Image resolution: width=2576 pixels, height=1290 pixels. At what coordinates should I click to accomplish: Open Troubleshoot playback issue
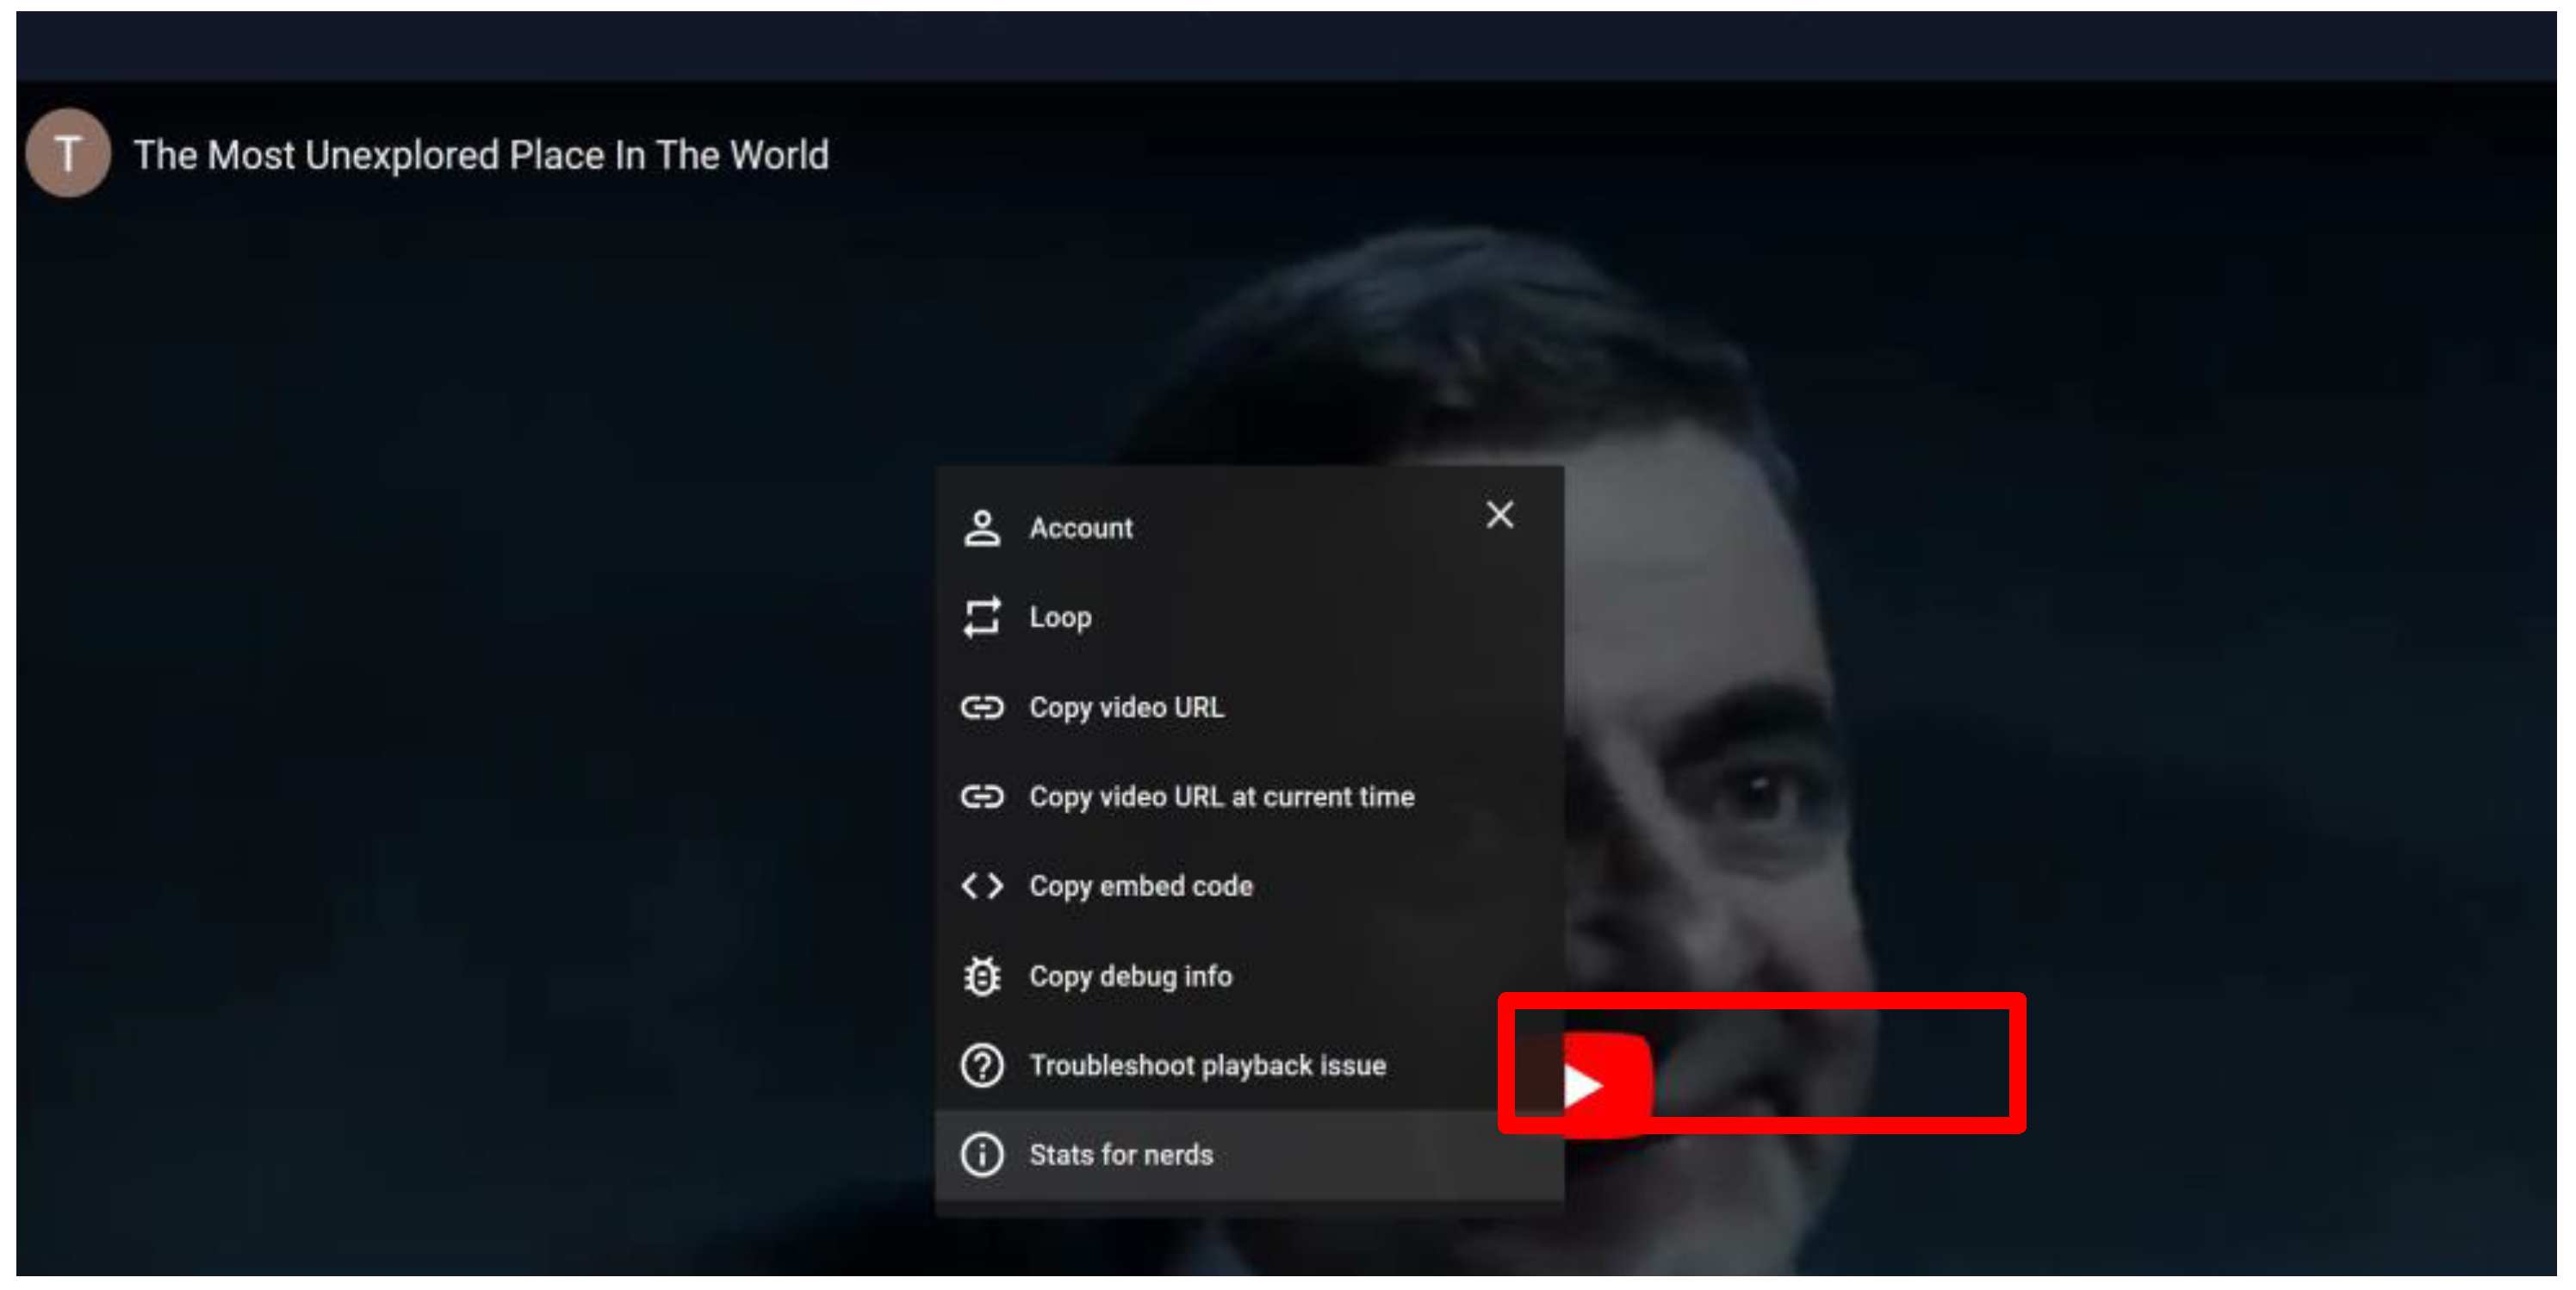[1207, 1065]
